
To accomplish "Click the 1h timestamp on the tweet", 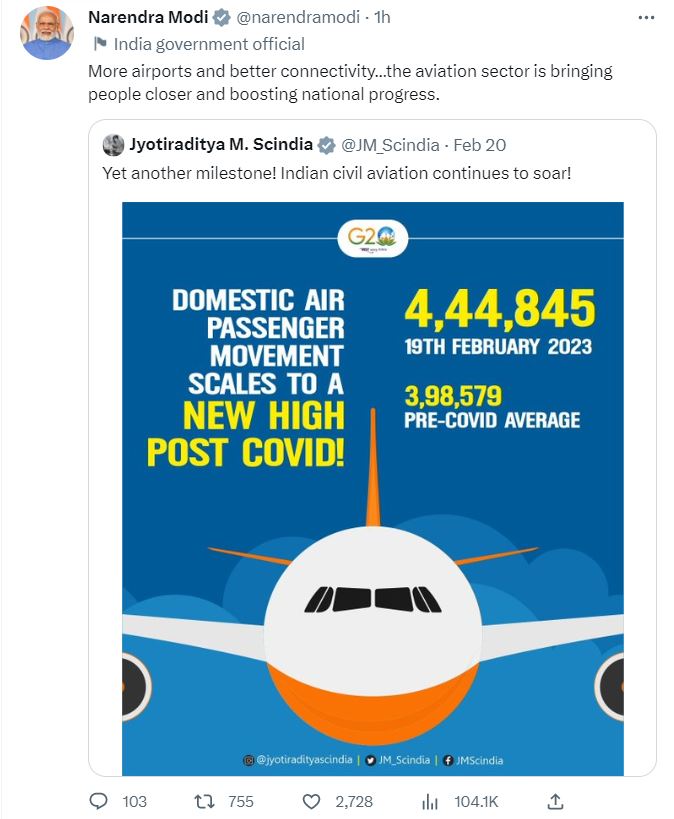I will pos(383,18).
